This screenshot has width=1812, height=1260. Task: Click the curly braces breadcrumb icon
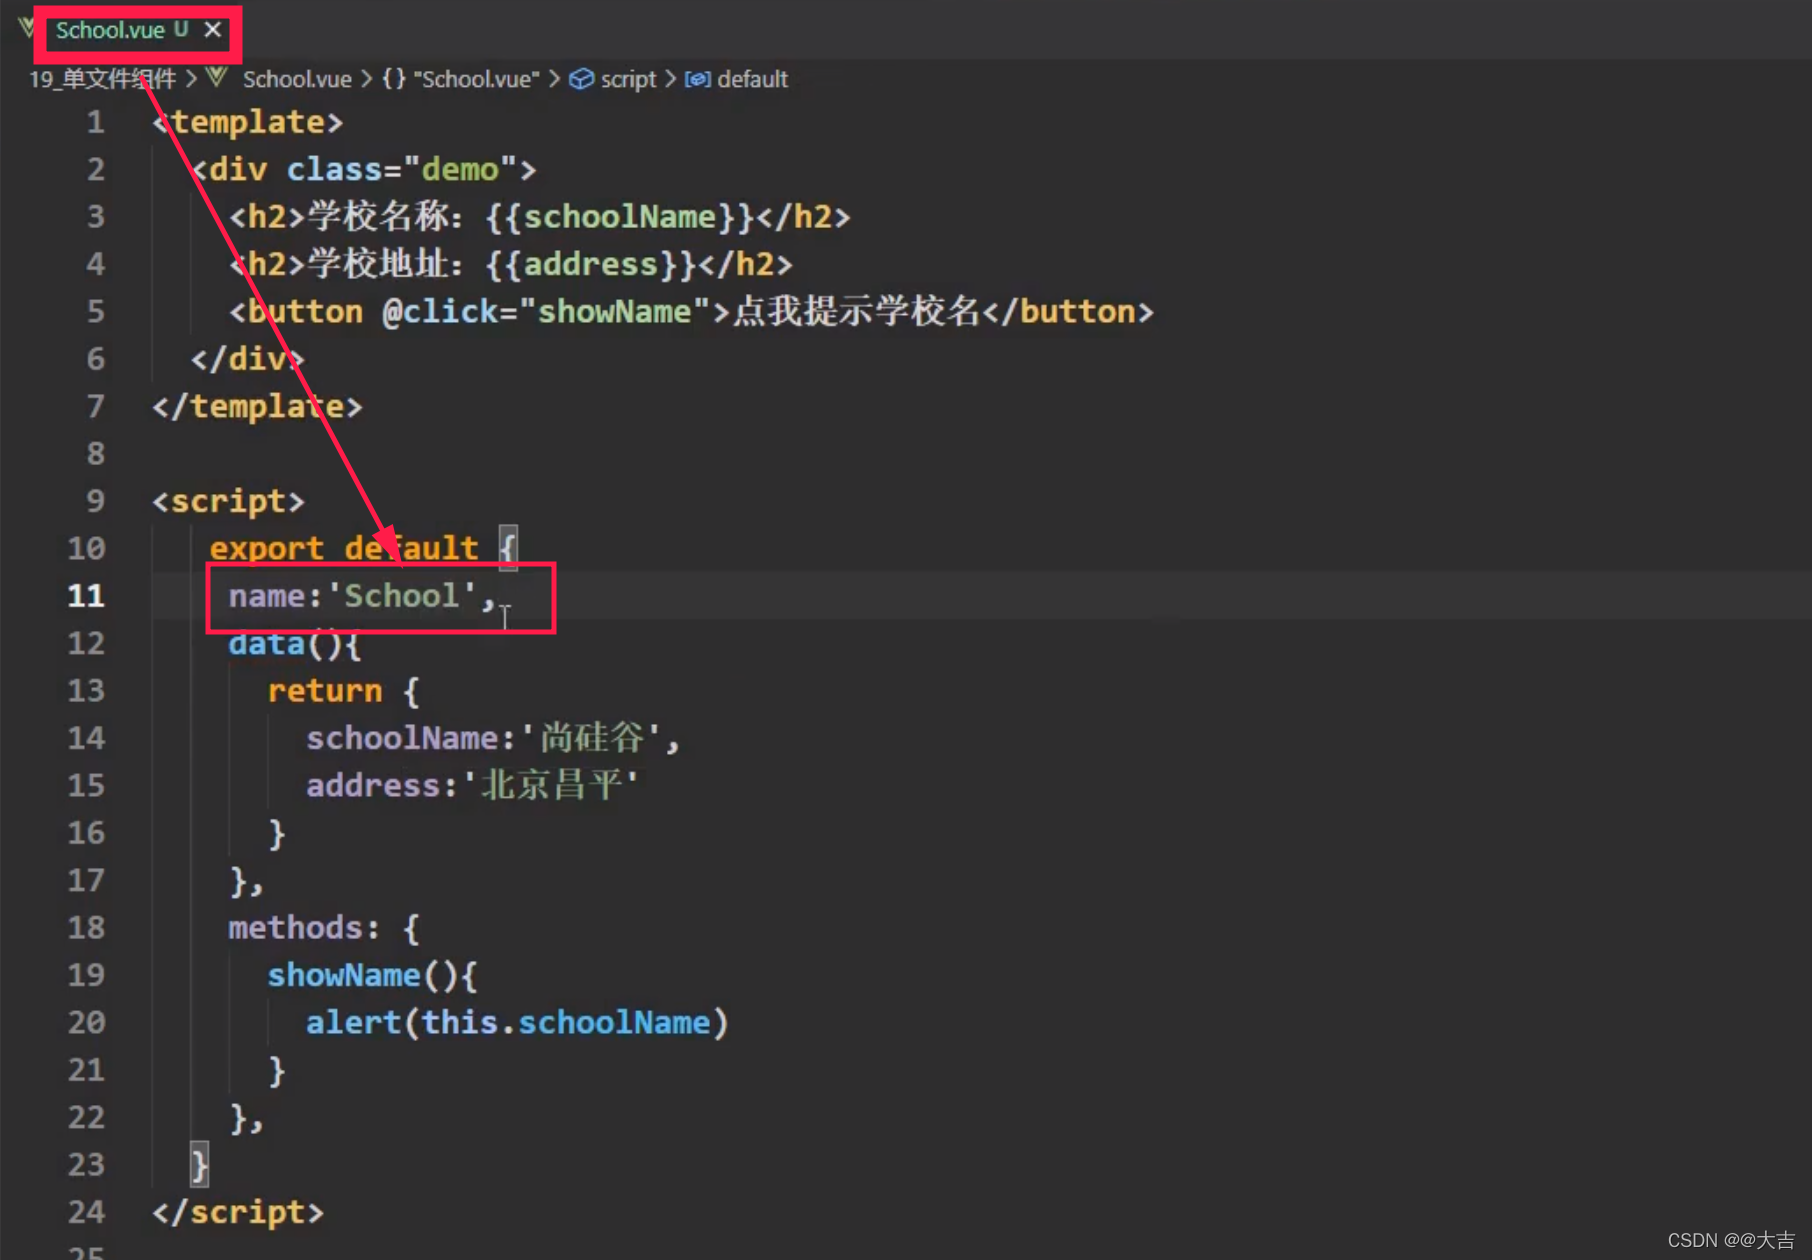click(x=394, y=79)
